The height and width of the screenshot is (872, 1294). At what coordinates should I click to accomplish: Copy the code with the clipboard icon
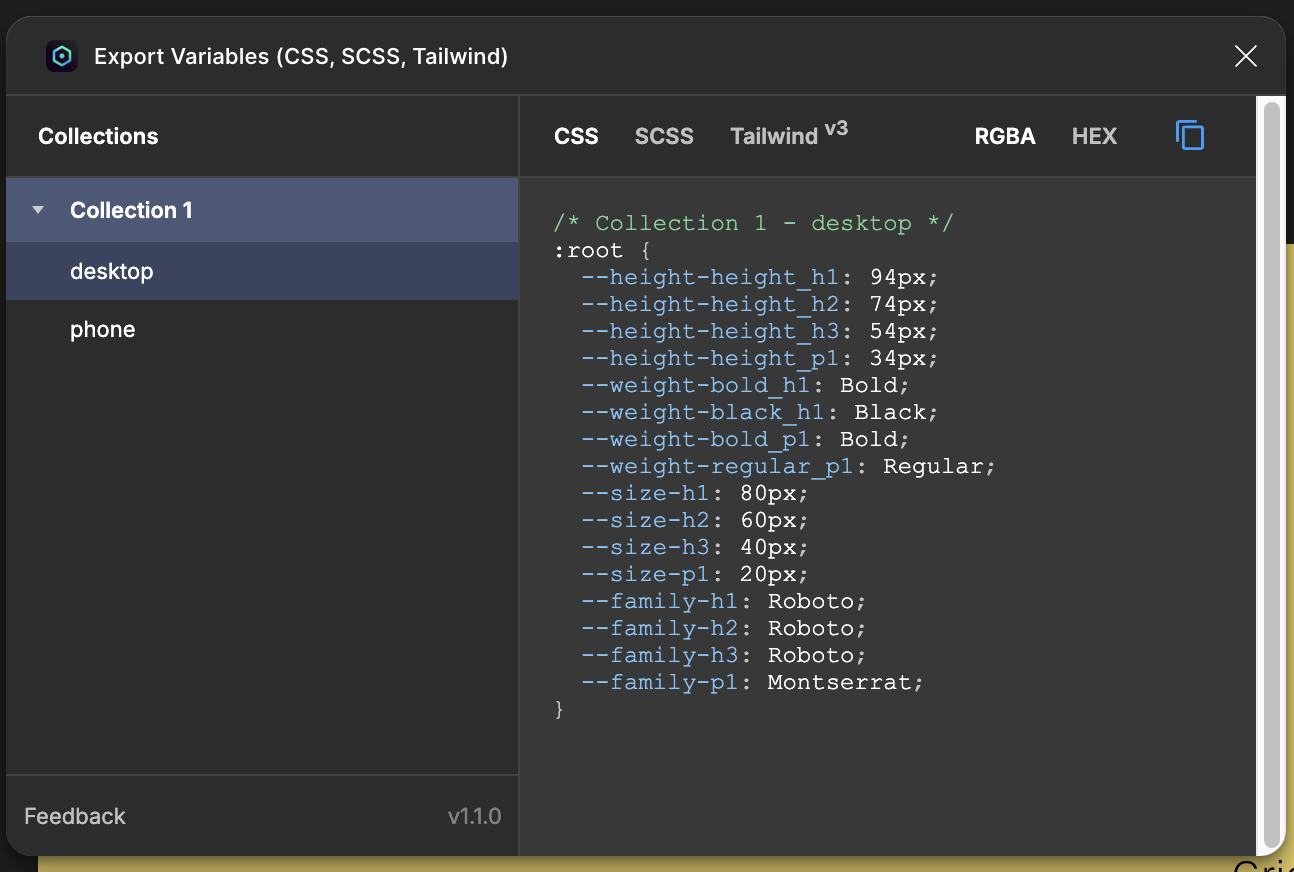tap(1190, 135)
